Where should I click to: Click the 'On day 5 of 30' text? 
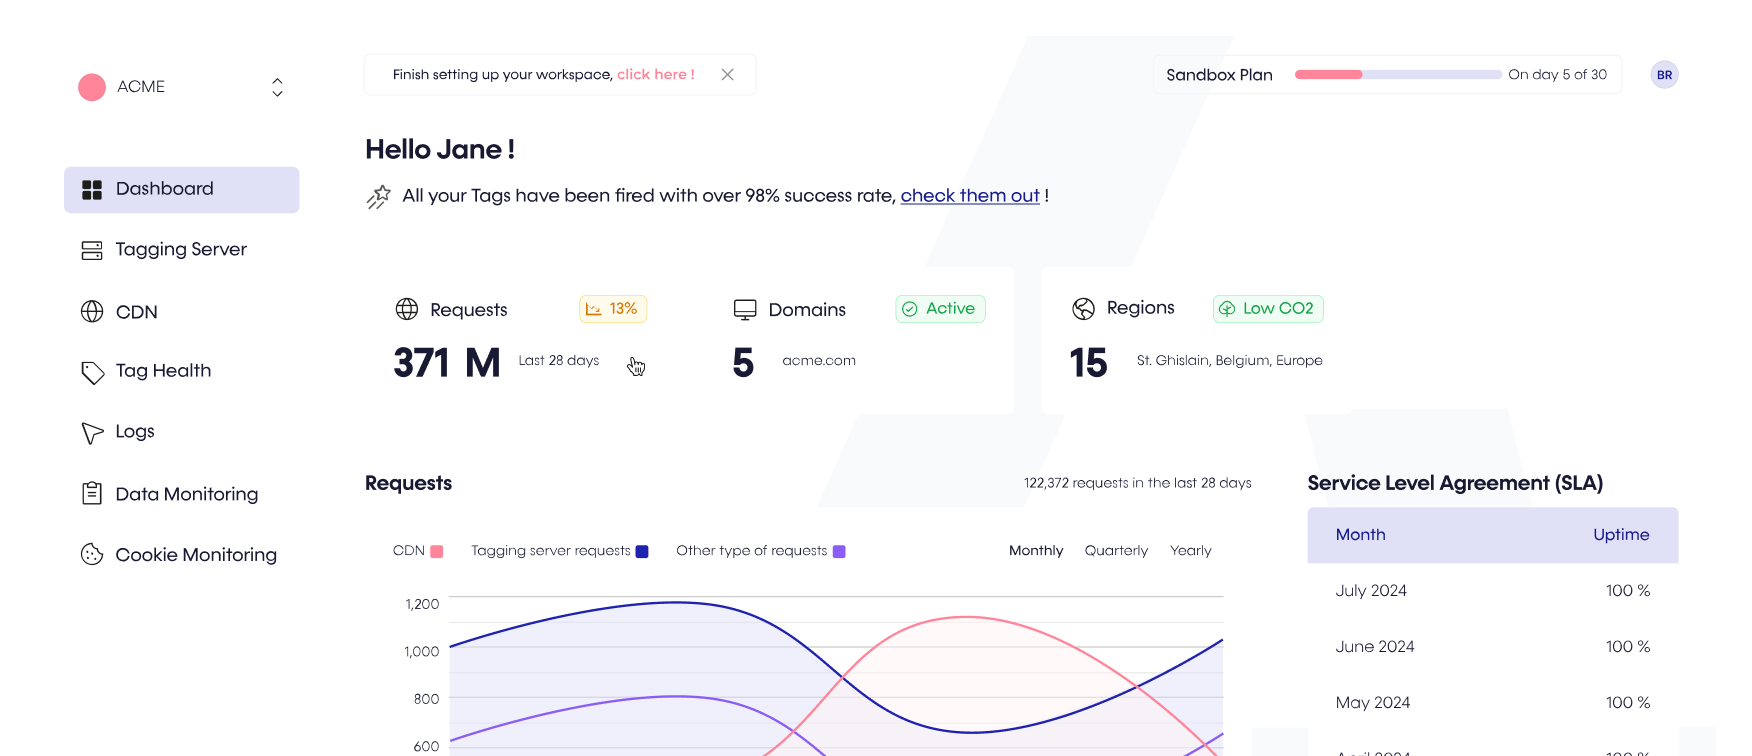pos(1557,75)
